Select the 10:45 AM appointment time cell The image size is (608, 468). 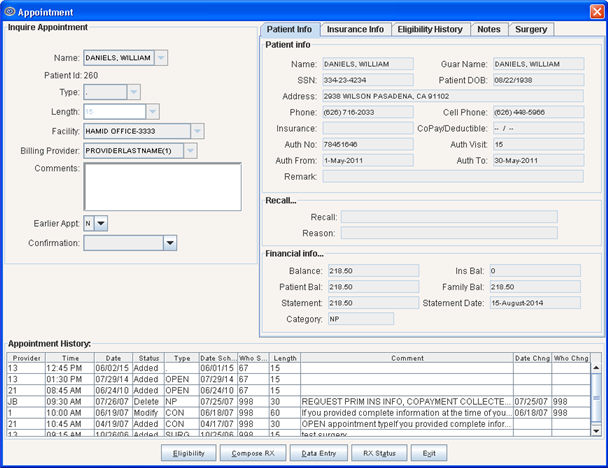(70, 424)
